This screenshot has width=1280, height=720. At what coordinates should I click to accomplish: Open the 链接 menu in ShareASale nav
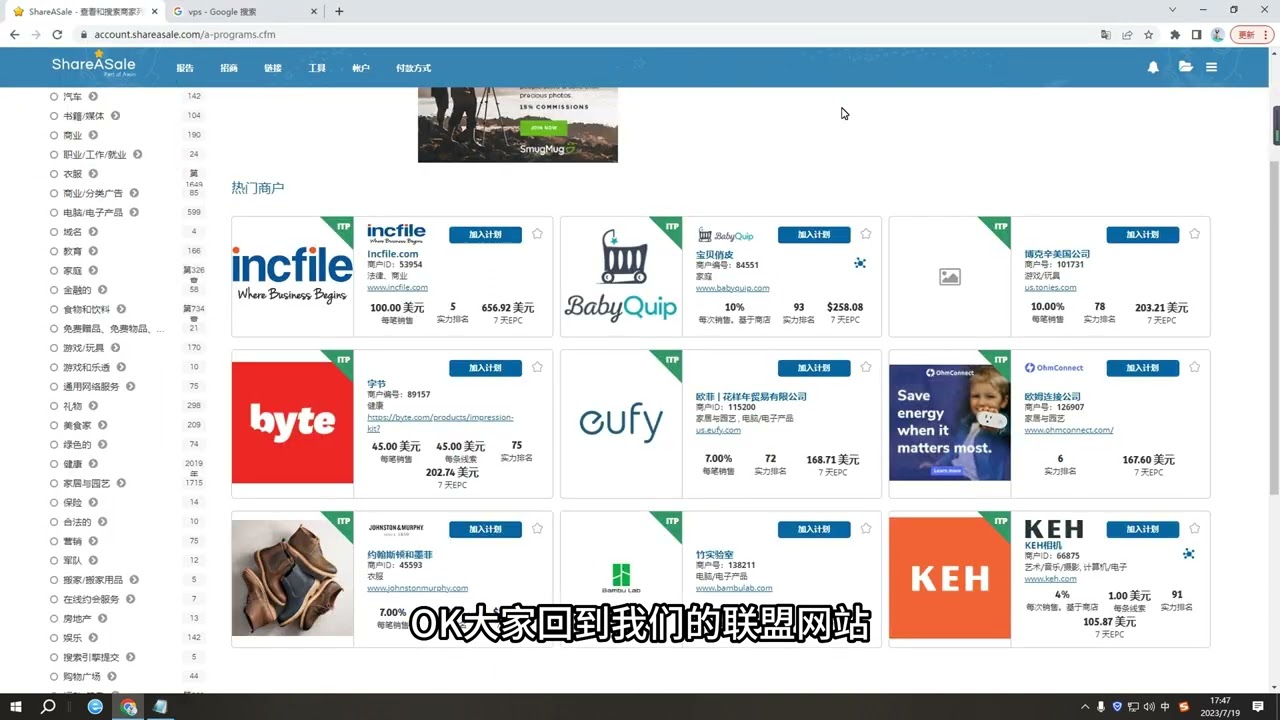[x=273, y=68]
